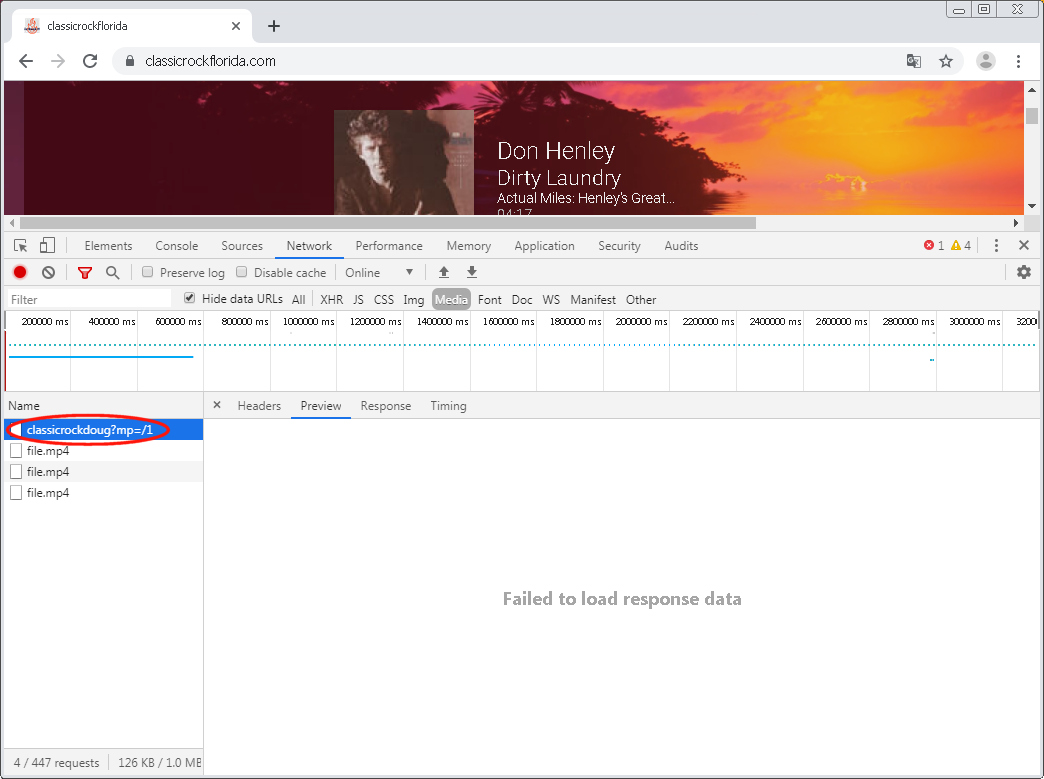Open Chrome's three-dot menu

(x=1018, y=61)
